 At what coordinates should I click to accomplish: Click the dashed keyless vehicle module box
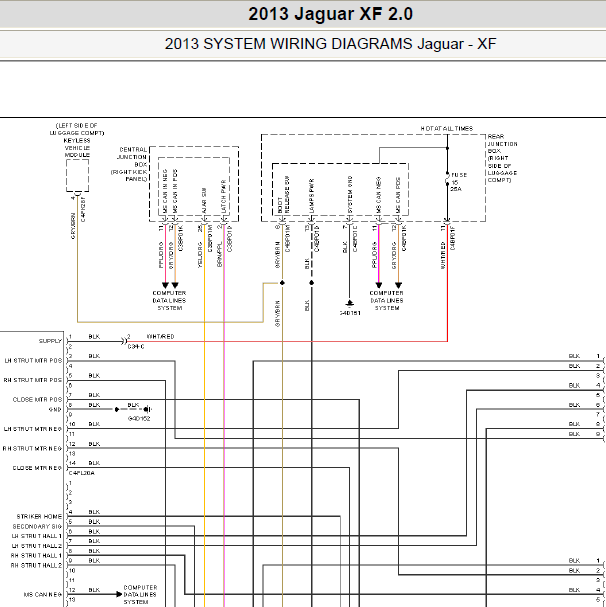(x=77, y=175)
